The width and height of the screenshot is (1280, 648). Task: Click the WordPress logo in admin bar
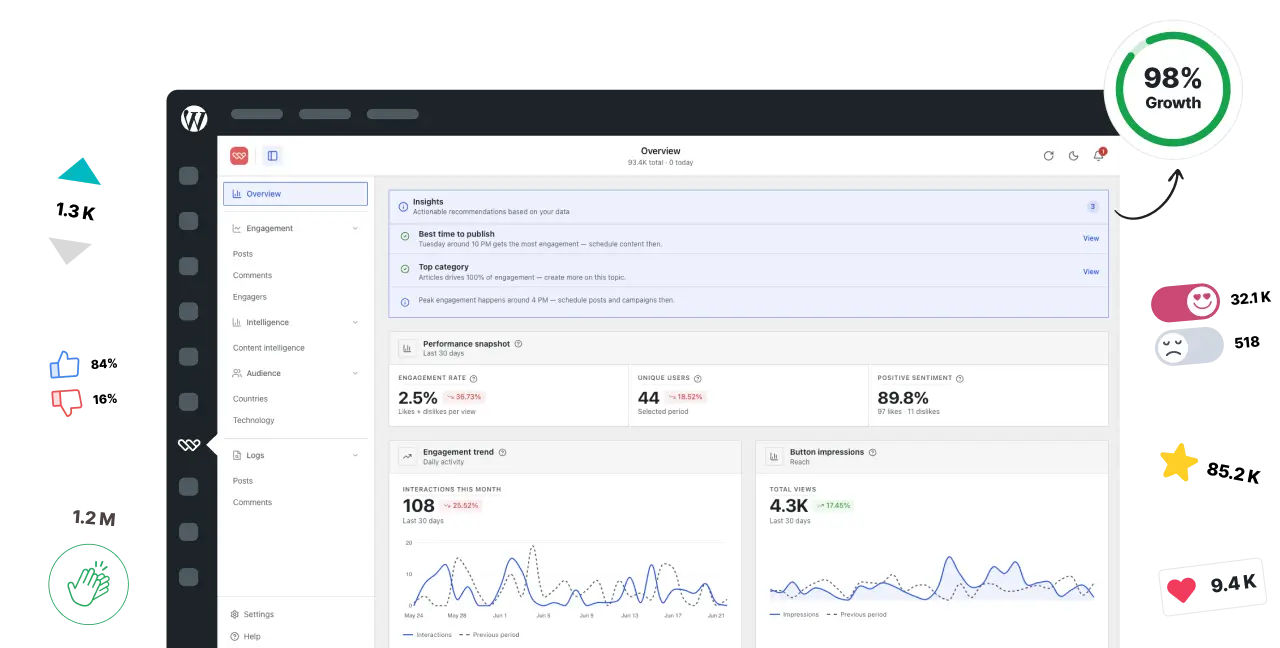coord(194,119)
